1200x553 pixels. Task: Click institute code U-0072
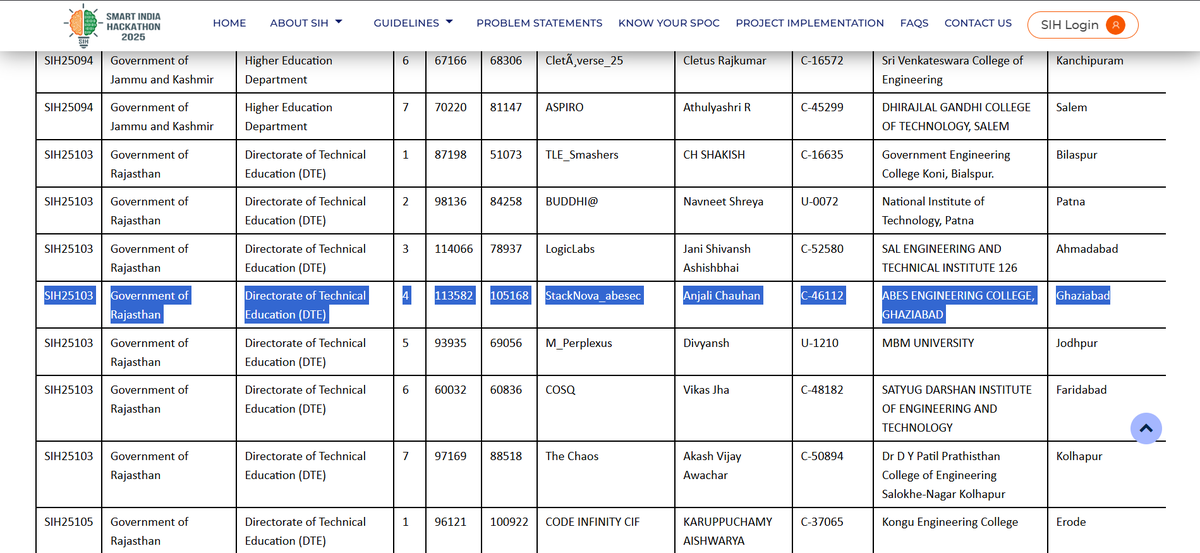820,202
